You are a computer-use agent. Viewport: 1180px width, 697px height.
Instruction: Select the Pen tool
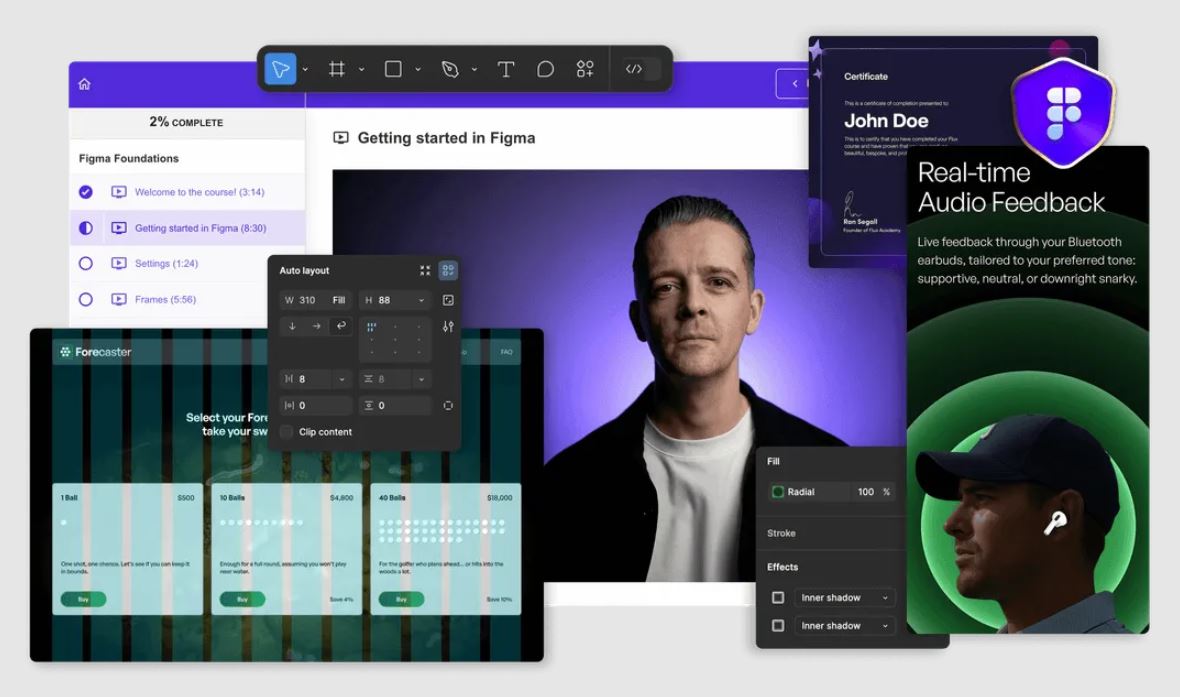click(450, 68)
